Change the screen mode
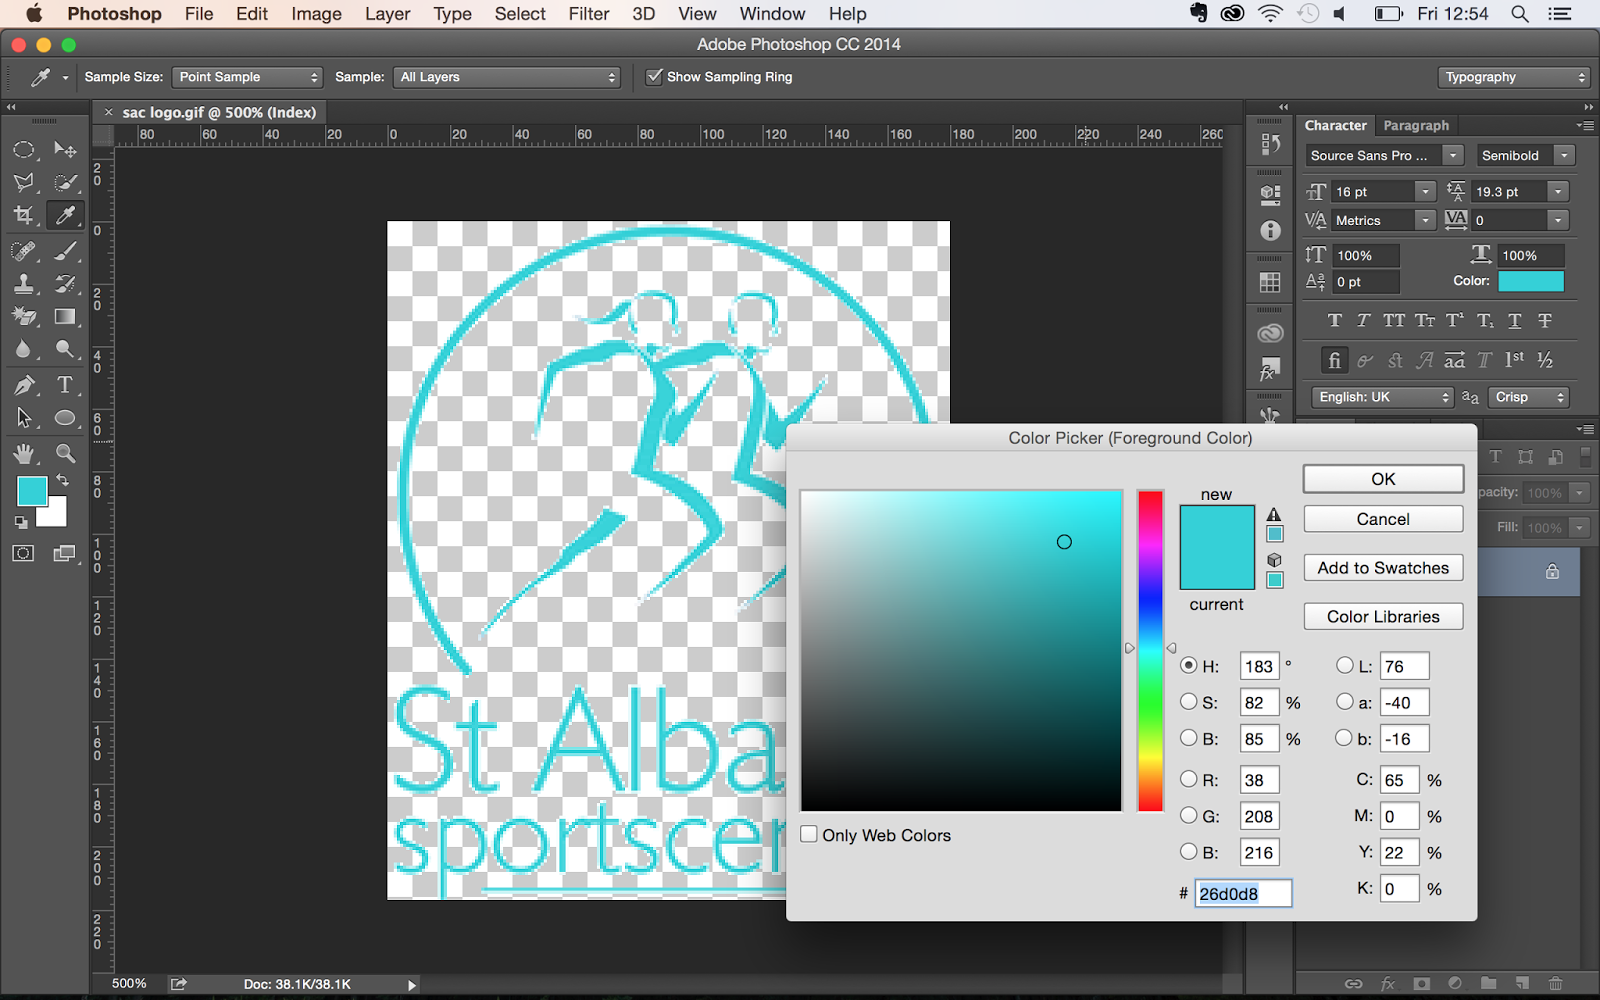 (x=65, y=553)
